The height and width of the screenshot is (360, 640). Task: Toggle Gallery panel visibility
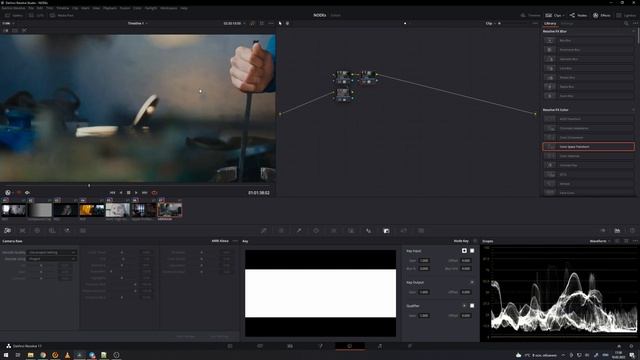14,16
